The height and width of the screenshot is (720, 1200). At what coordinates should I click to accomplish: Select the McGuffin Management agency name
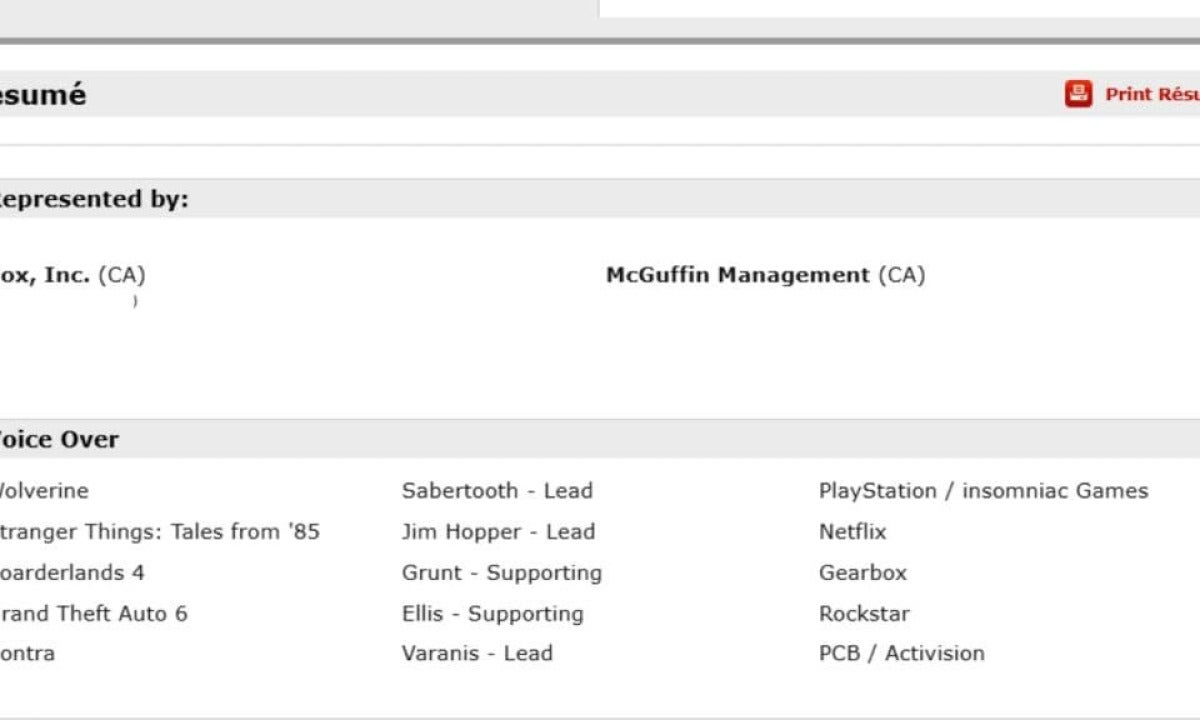tap(738, 275)
